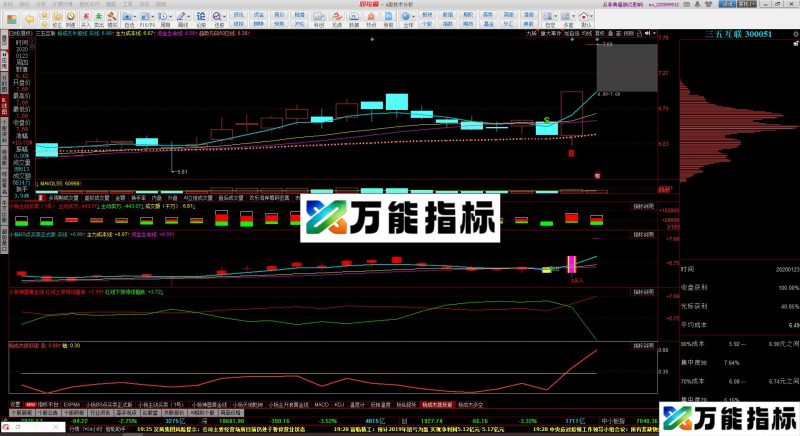Image resolution: width=800 pixels, height=436 pixels.
Task: Click the yellow back arrow icon
Action: point(30,19)
